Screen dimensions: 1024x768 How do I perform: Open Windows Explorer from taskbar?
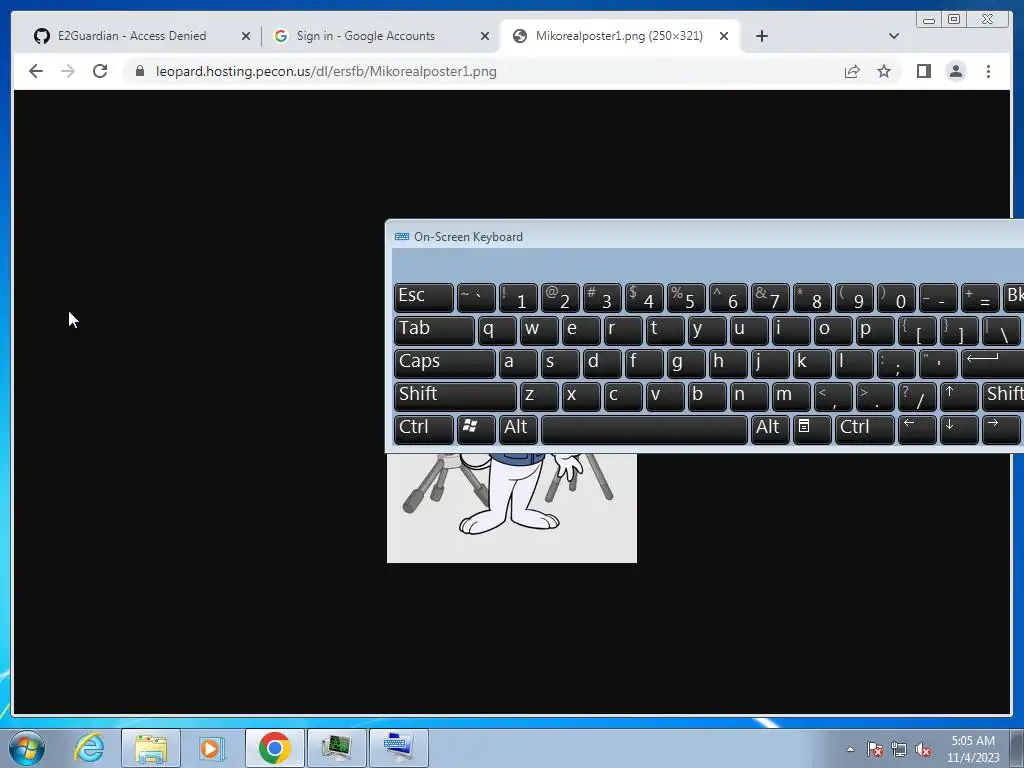point(150,748)
